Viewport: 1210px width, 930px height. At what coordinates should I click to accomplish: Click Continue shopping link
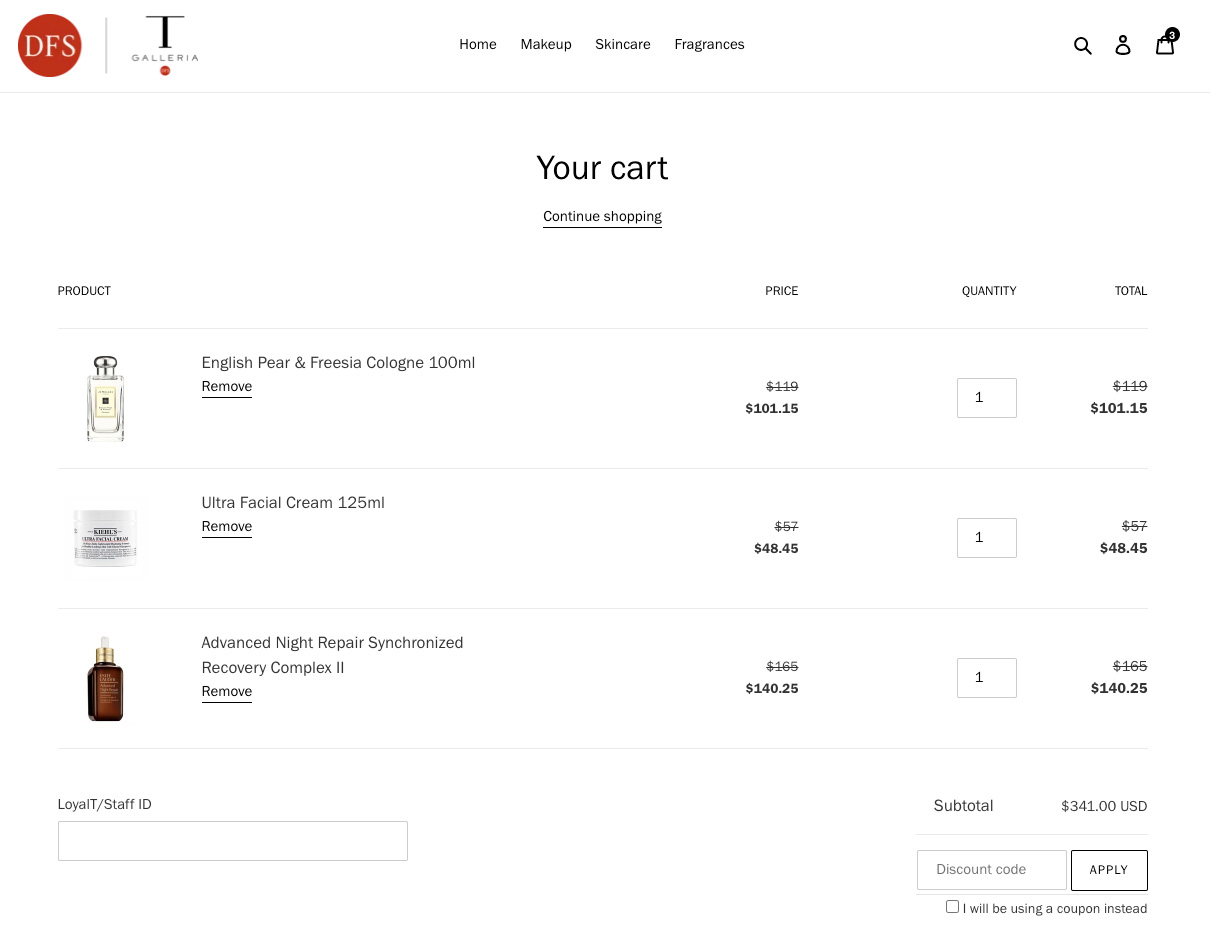pyautogui.click(x=602, y=217)
